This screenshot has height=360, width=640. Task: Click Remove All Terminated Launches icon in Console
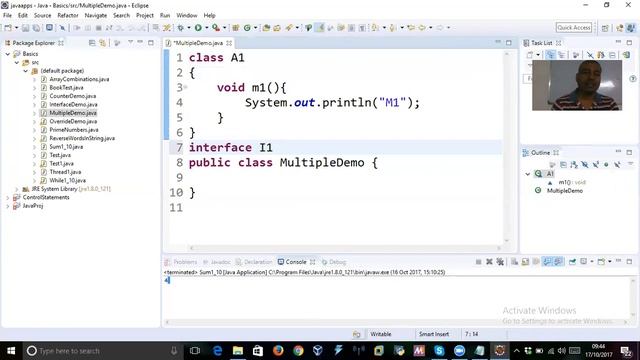(x=500, y=262)
